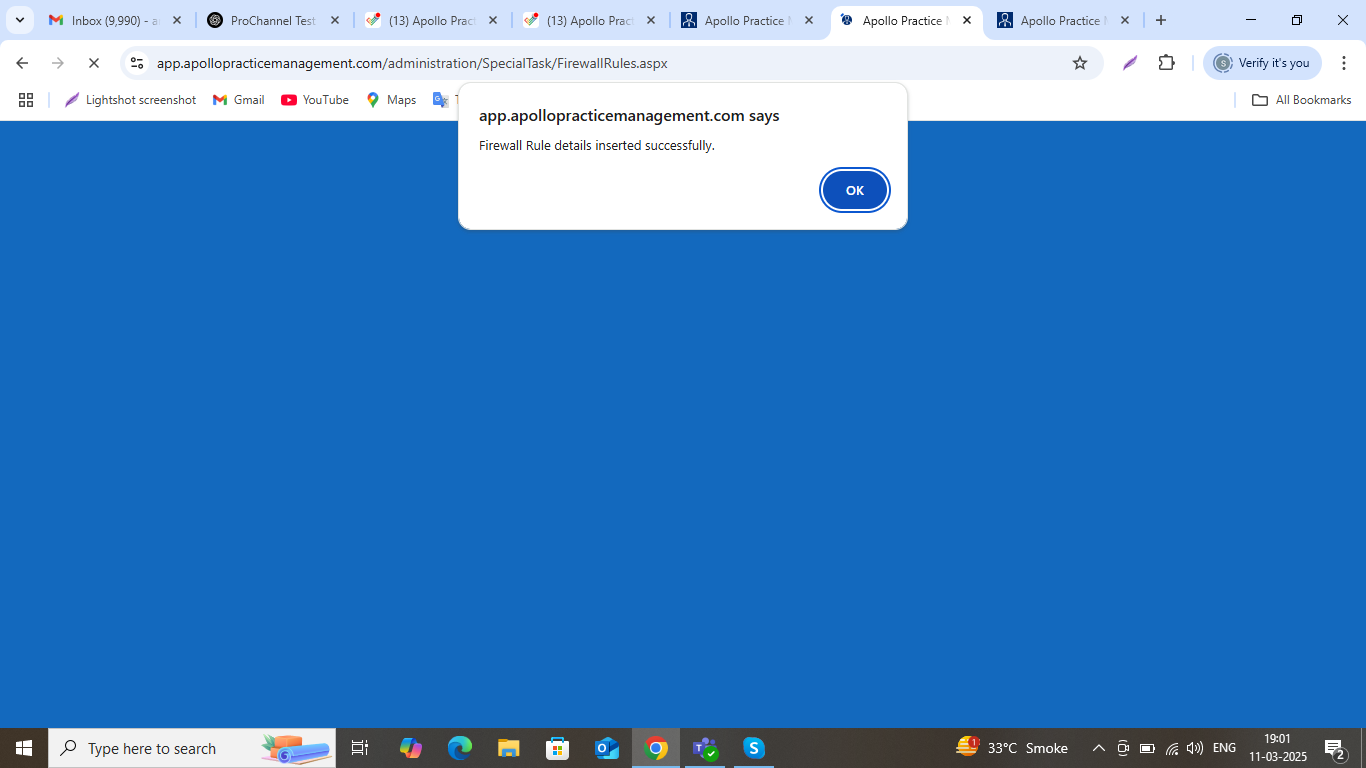Image resolution: width=1366 pixels, height=768 pixels.
Task: Click OK in the firewall rule alert
Action: (854, 190)
